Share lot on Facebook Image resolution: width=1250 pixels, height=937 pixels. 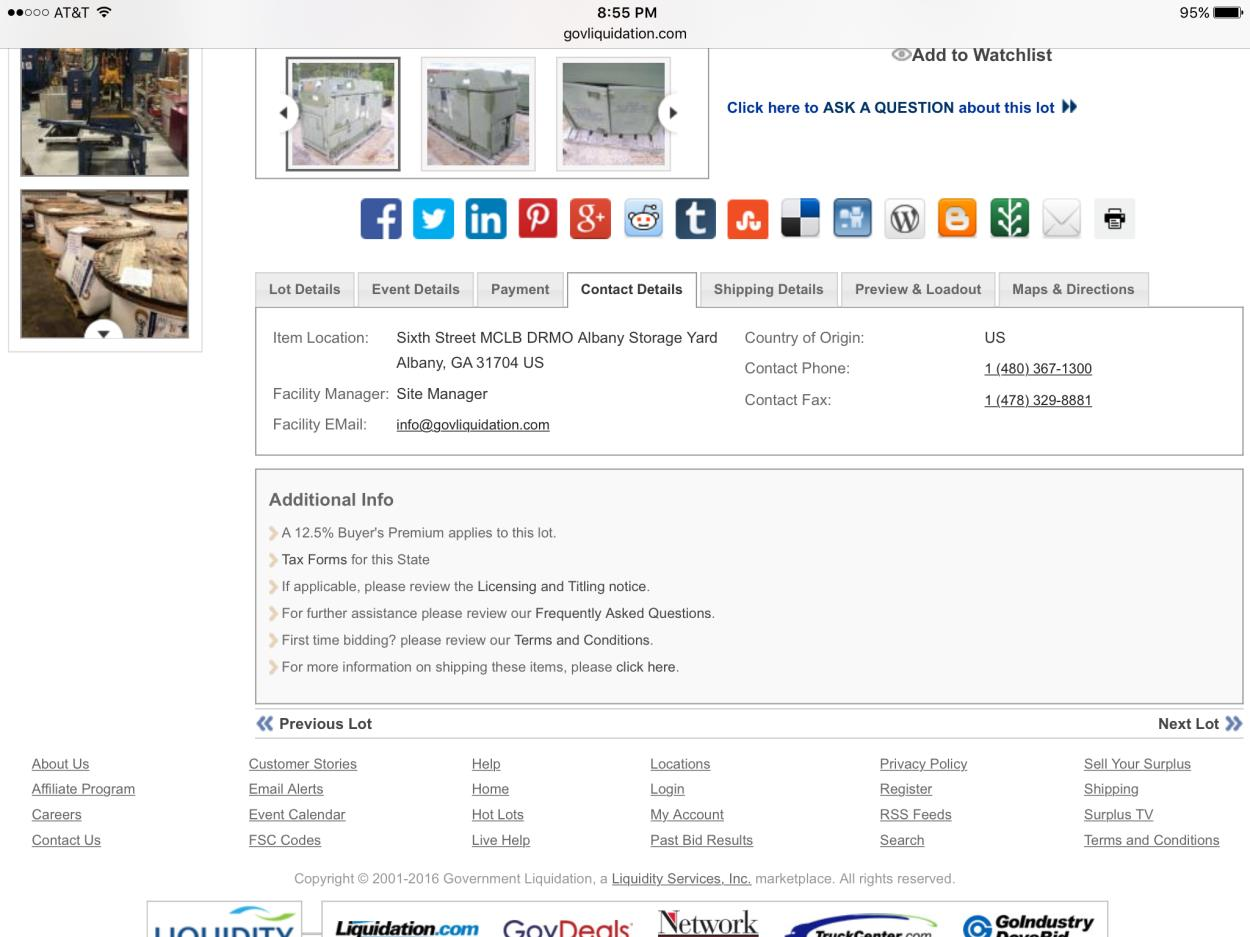(x=381, y=219)
